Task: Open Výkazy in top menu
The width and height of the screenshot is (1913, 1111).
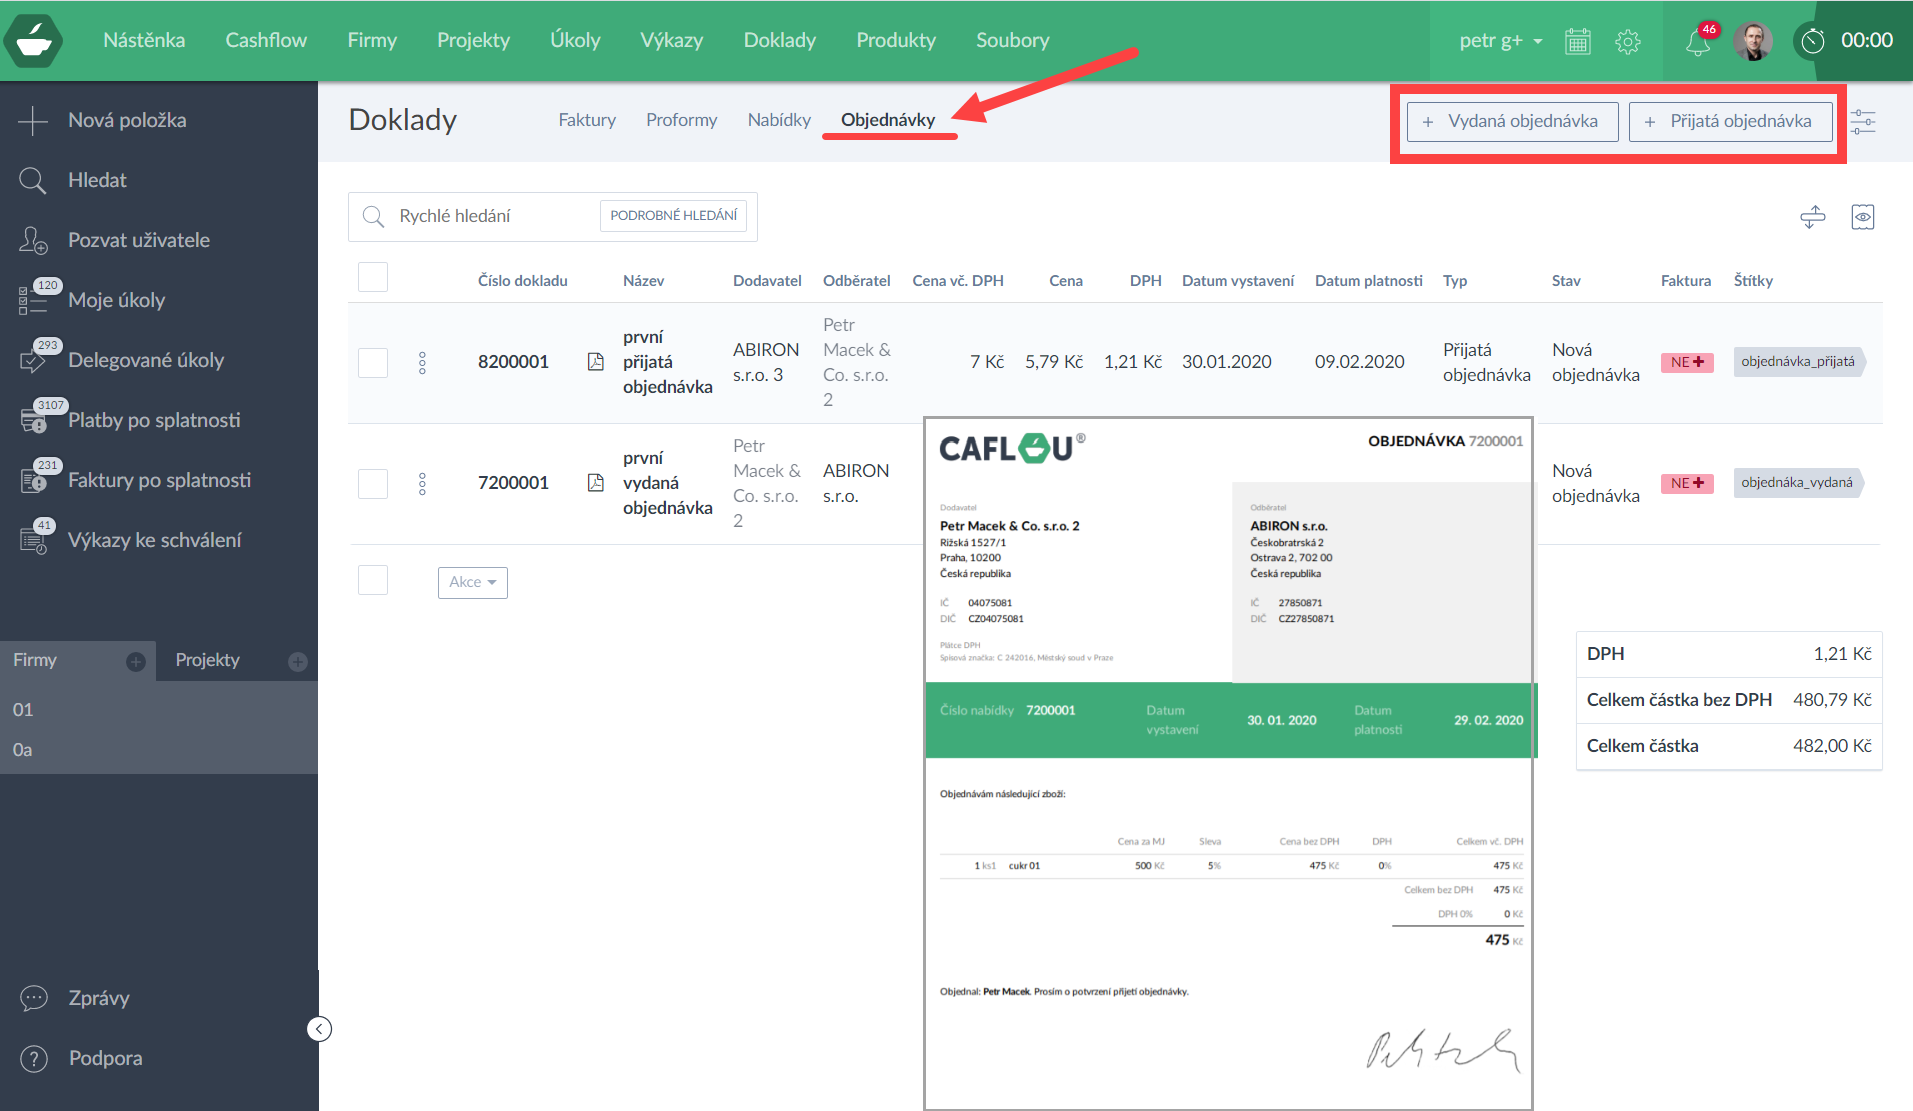Action: click(671, 41)
